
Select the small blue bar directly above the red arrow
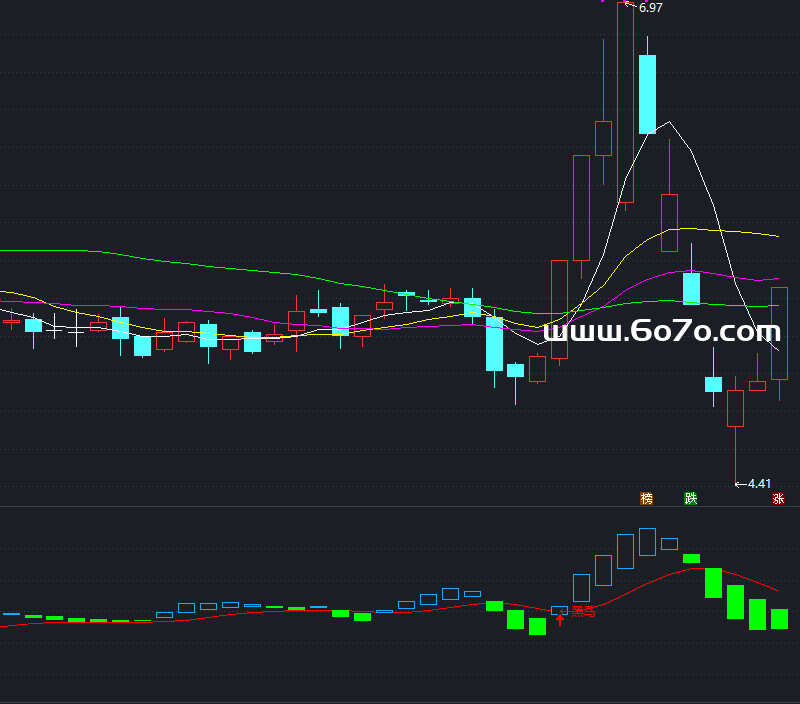560,609
